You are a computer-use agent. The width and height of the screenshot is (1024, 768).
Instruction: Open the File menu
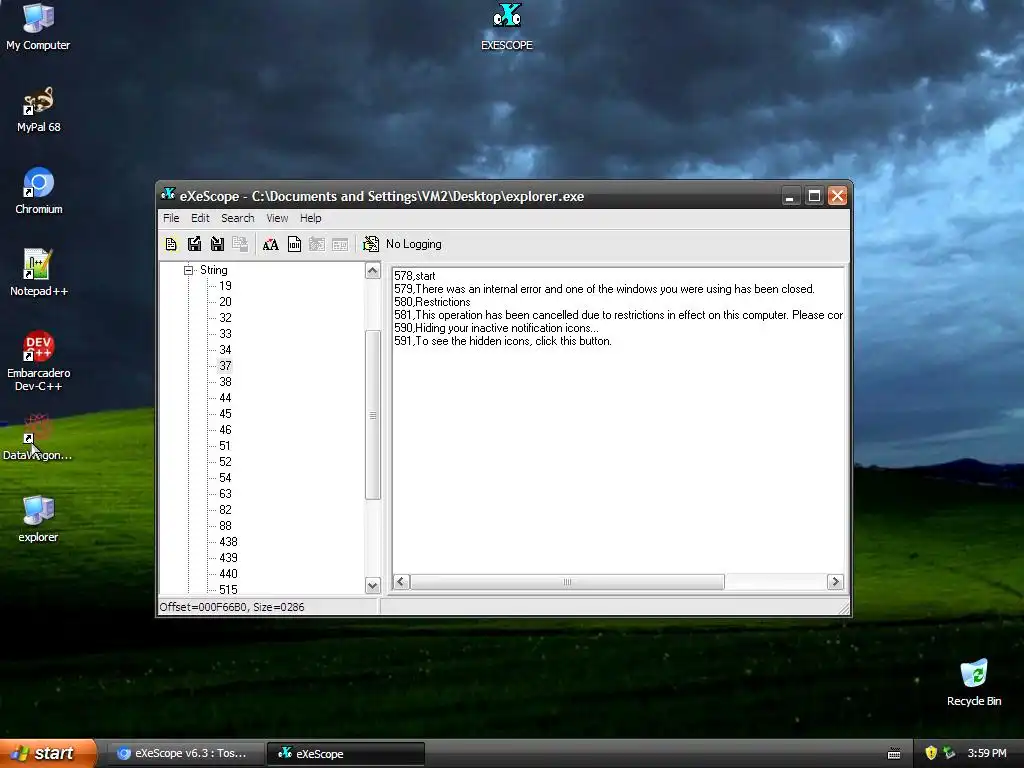[x=171, y=218]
